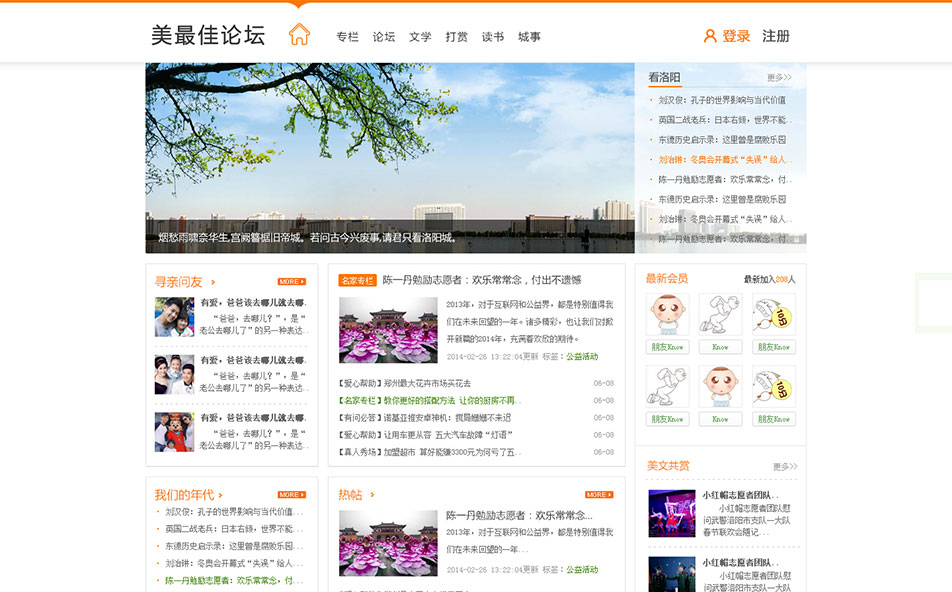The height and width of the screenshot is (592, 952).
Task: Click the orange home icon in header
Action: [299, 35]
